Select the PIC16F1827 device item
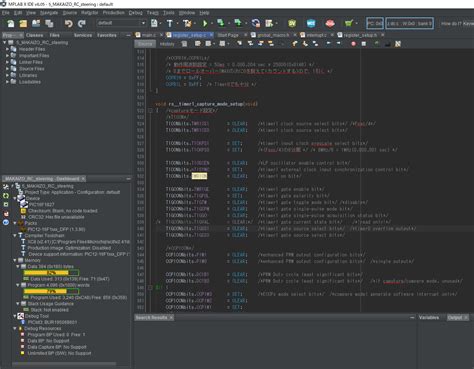Screen dimensions: 474x369 tap(41, 205)
